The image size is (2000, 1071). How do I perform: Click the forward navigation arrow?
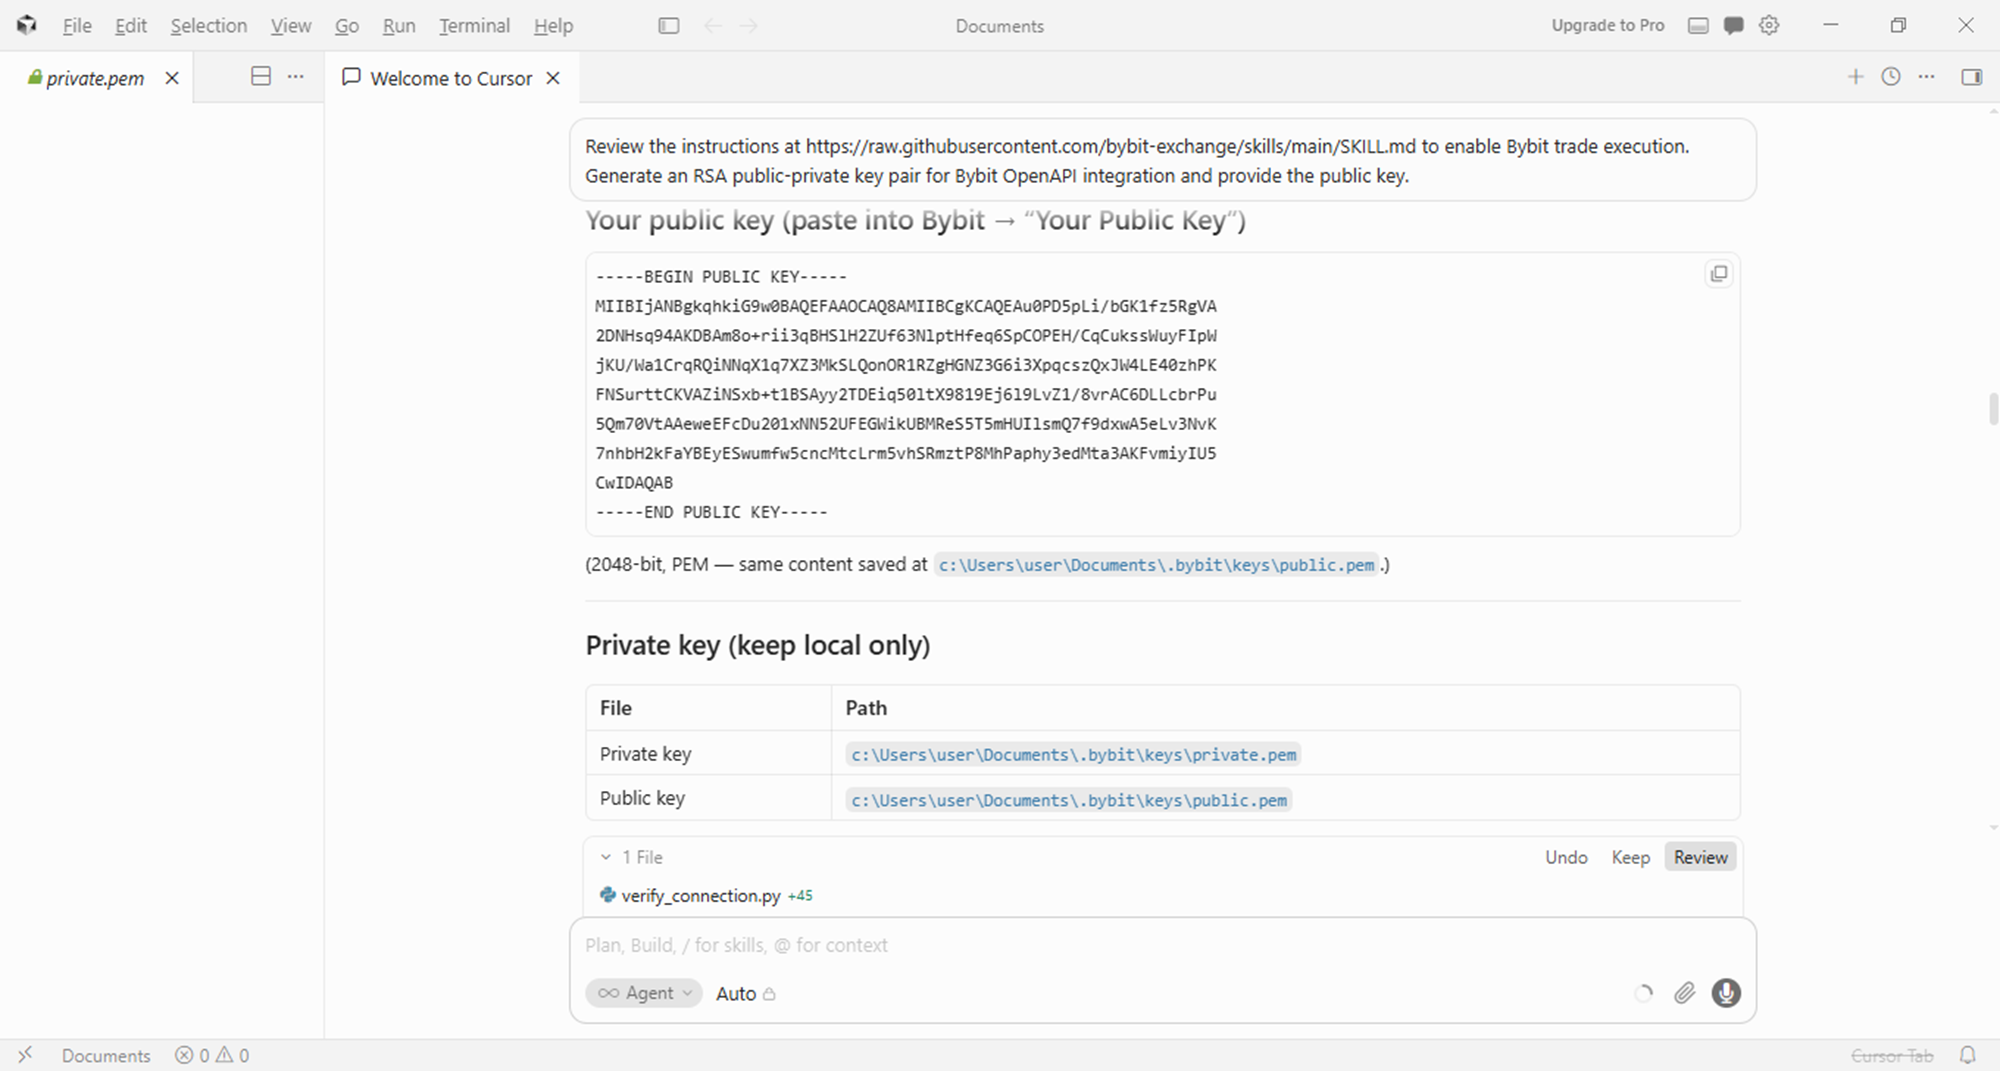[749, 26]
